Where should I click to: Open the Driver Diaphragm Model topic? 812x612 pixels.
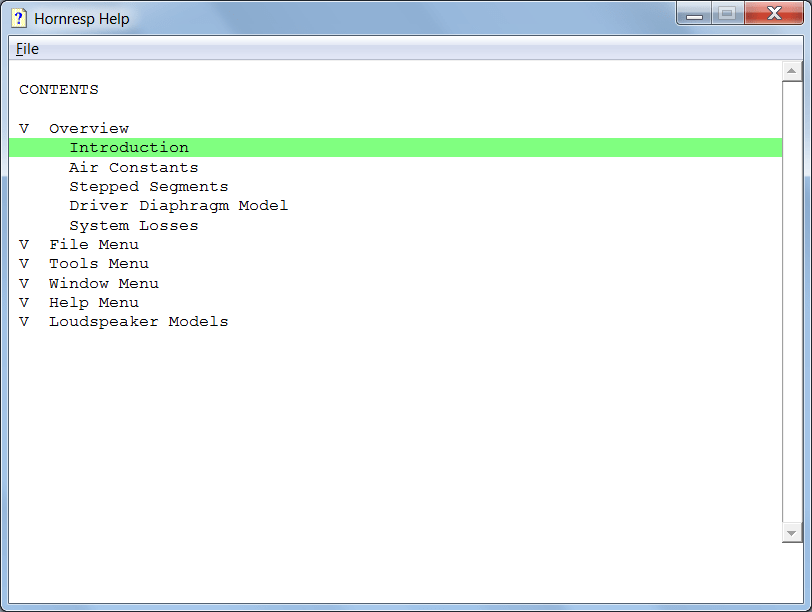[x=179, y=206]
